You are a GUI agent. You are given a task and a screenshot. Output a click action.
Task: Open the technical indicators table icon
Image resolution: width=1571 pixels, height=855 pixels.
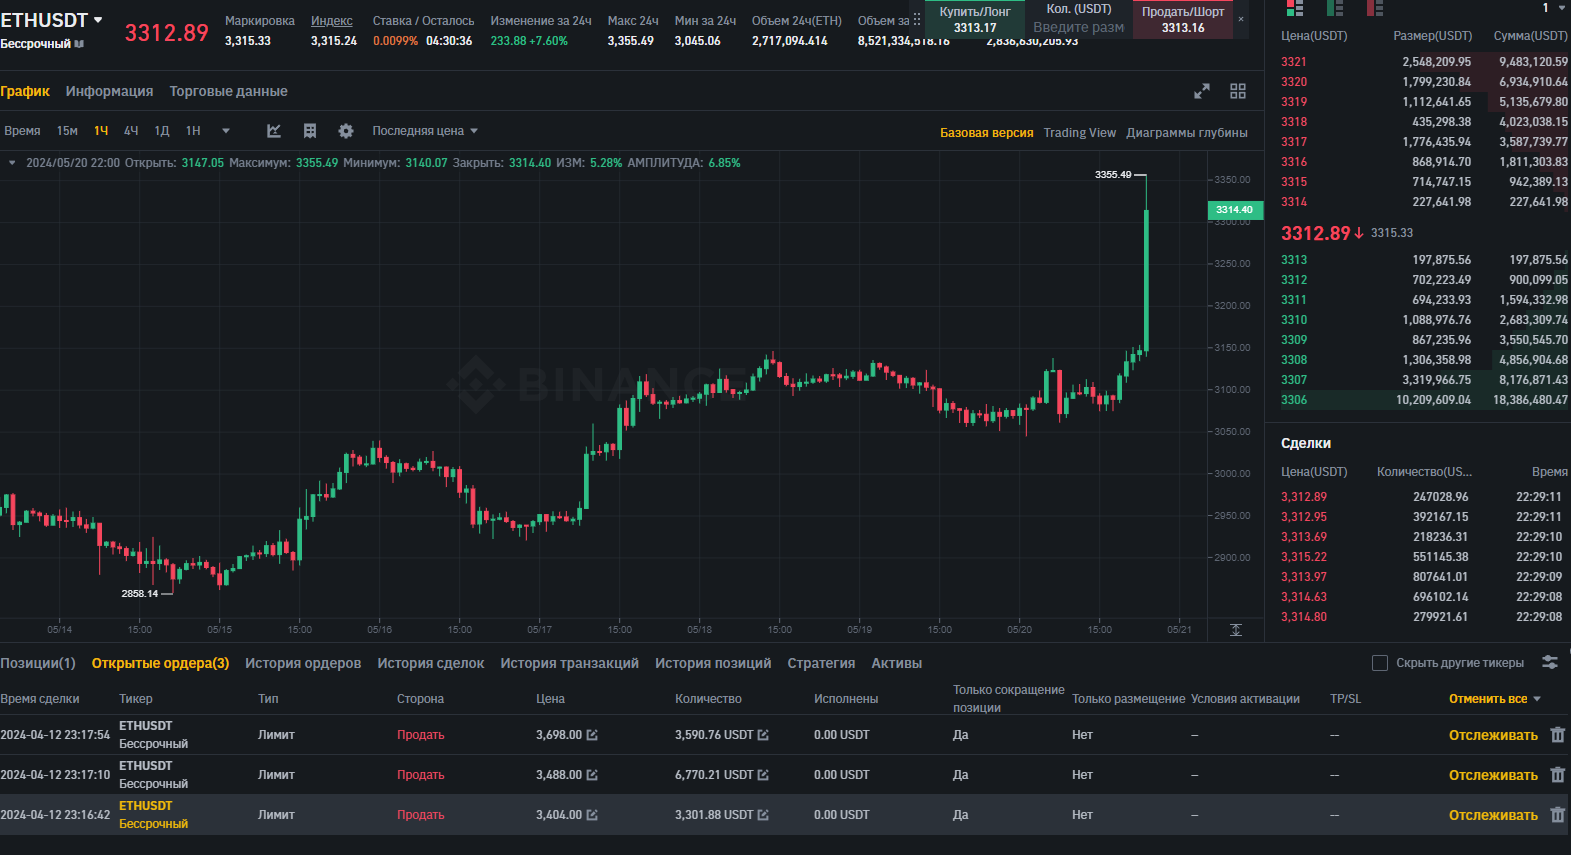pos(310,131)
